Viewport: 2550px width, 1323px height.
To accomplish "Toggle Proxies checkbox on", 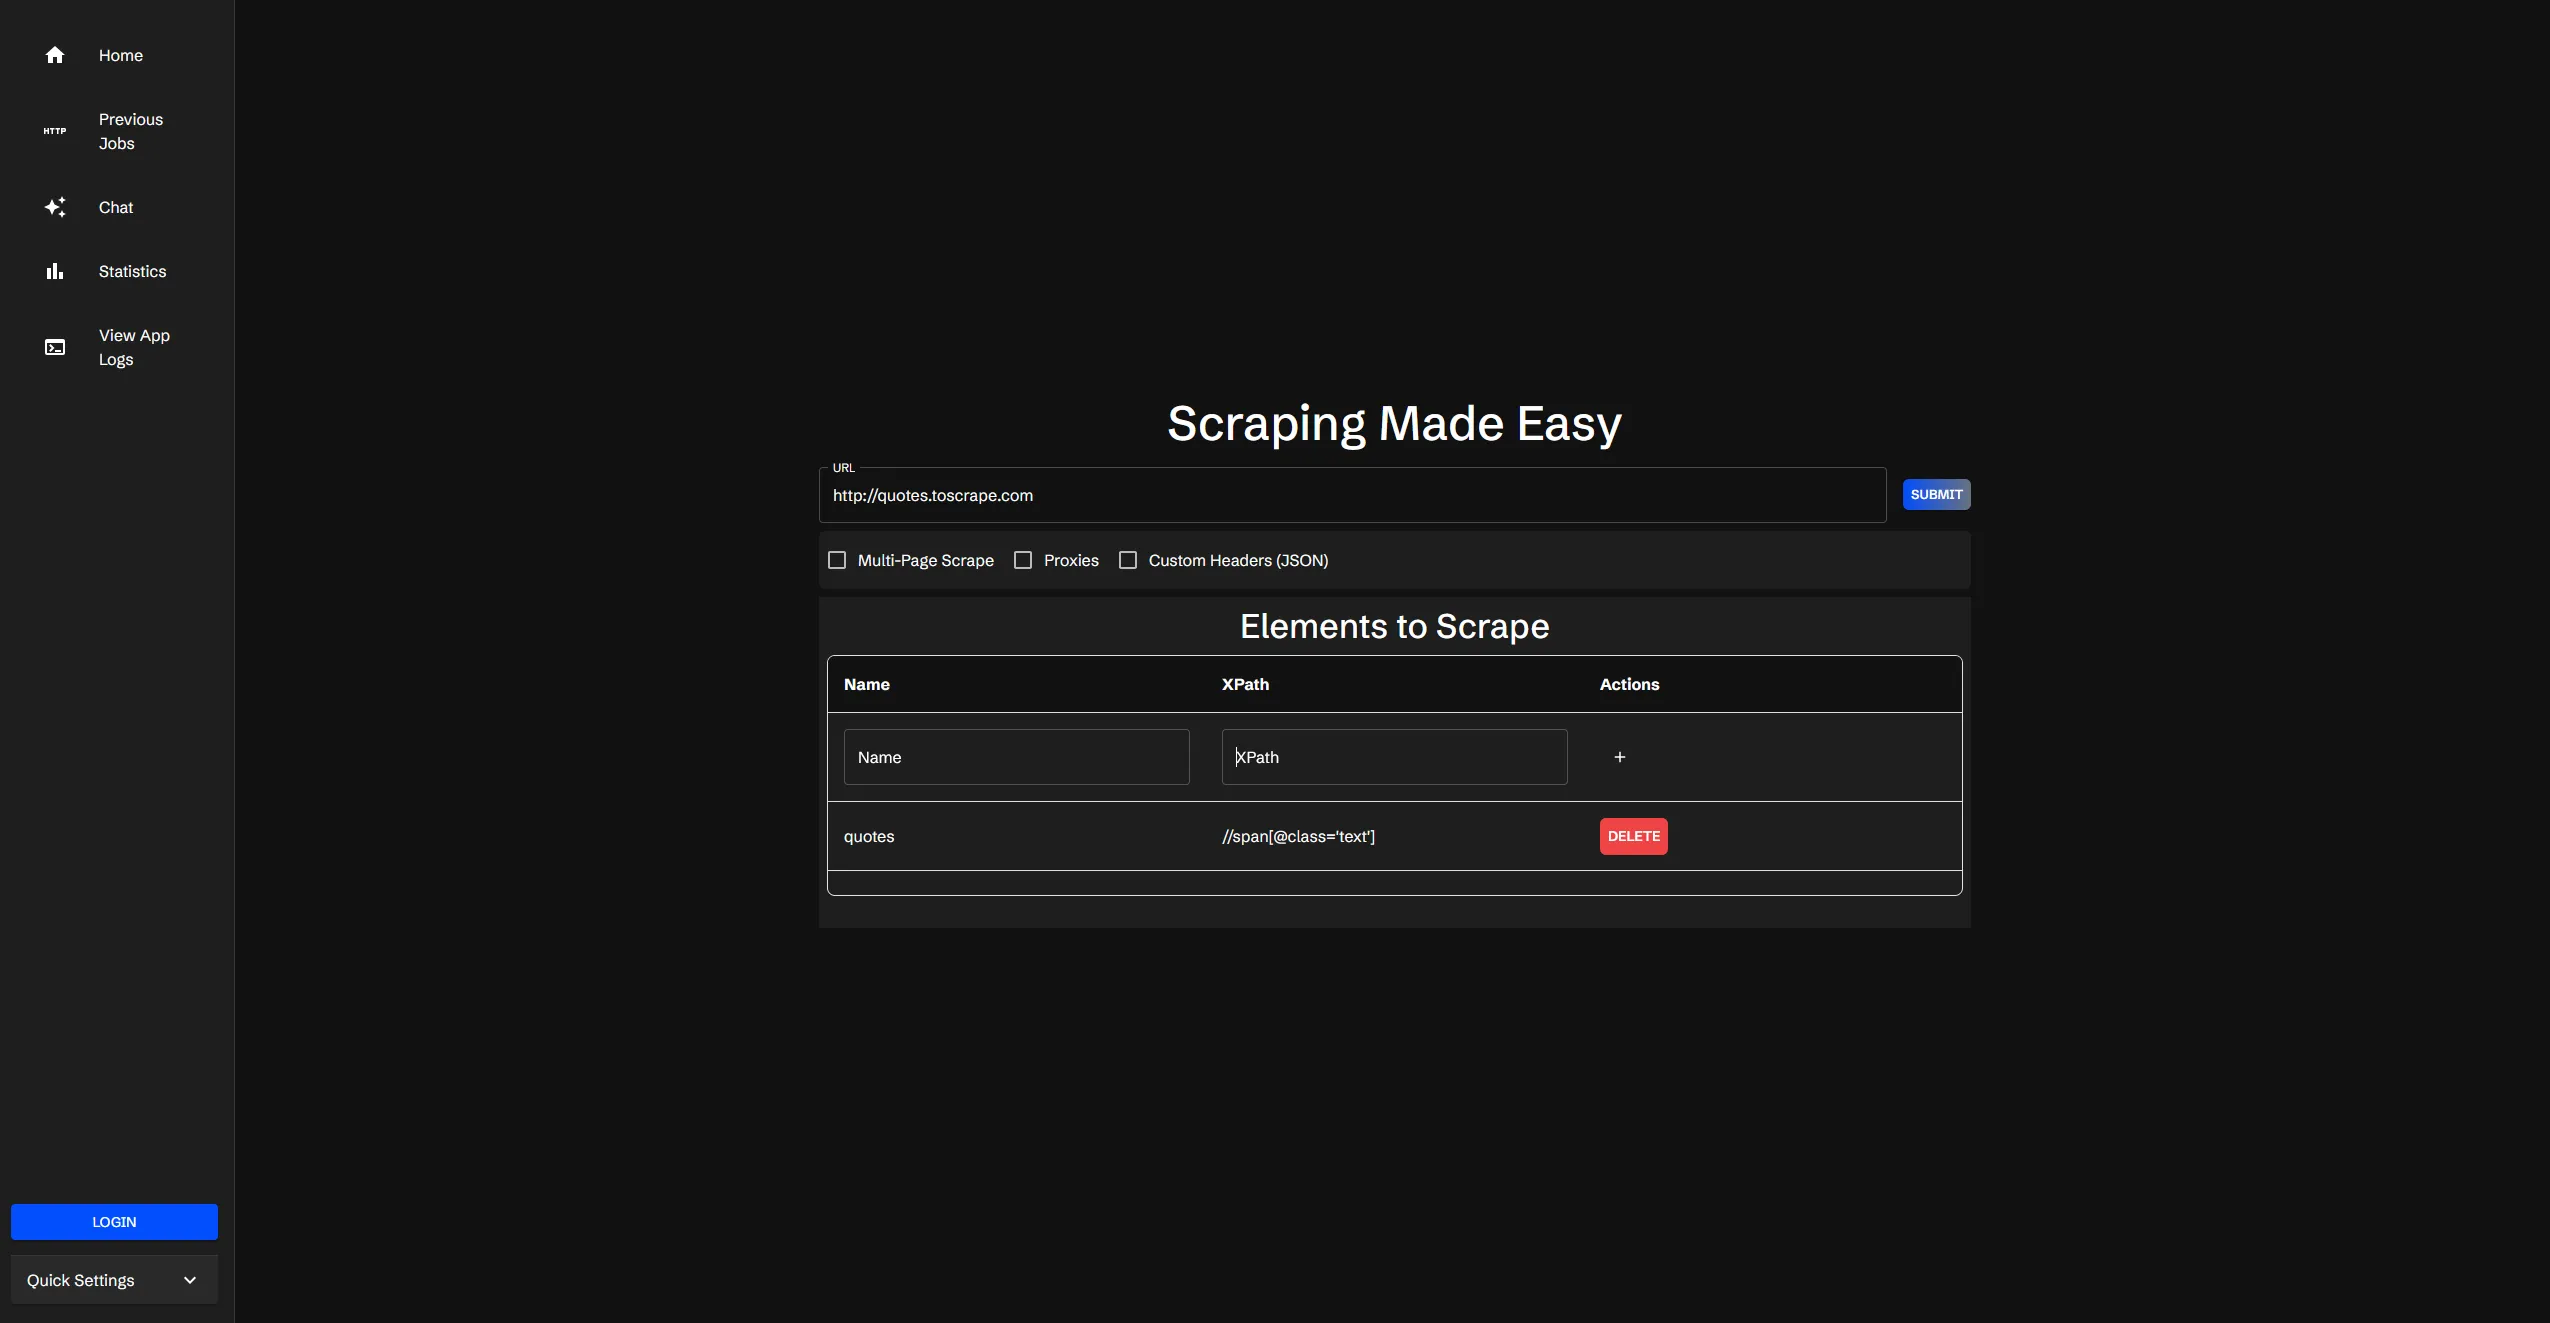I will tap(1022, 559).
